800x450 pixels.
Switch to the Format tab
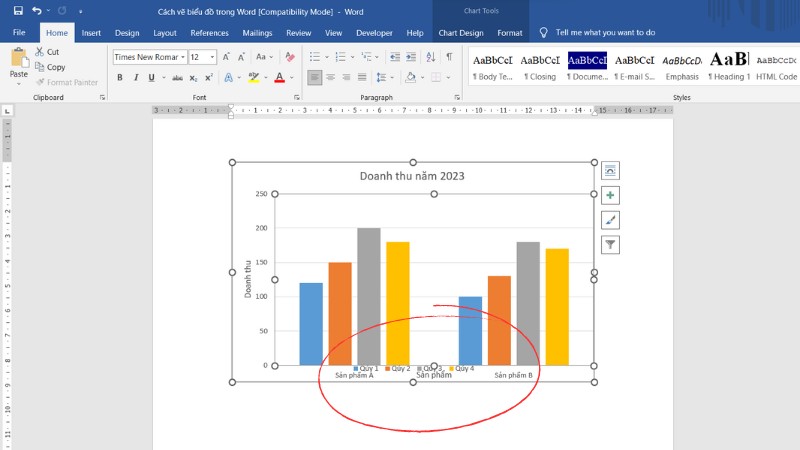click(510, 33)
